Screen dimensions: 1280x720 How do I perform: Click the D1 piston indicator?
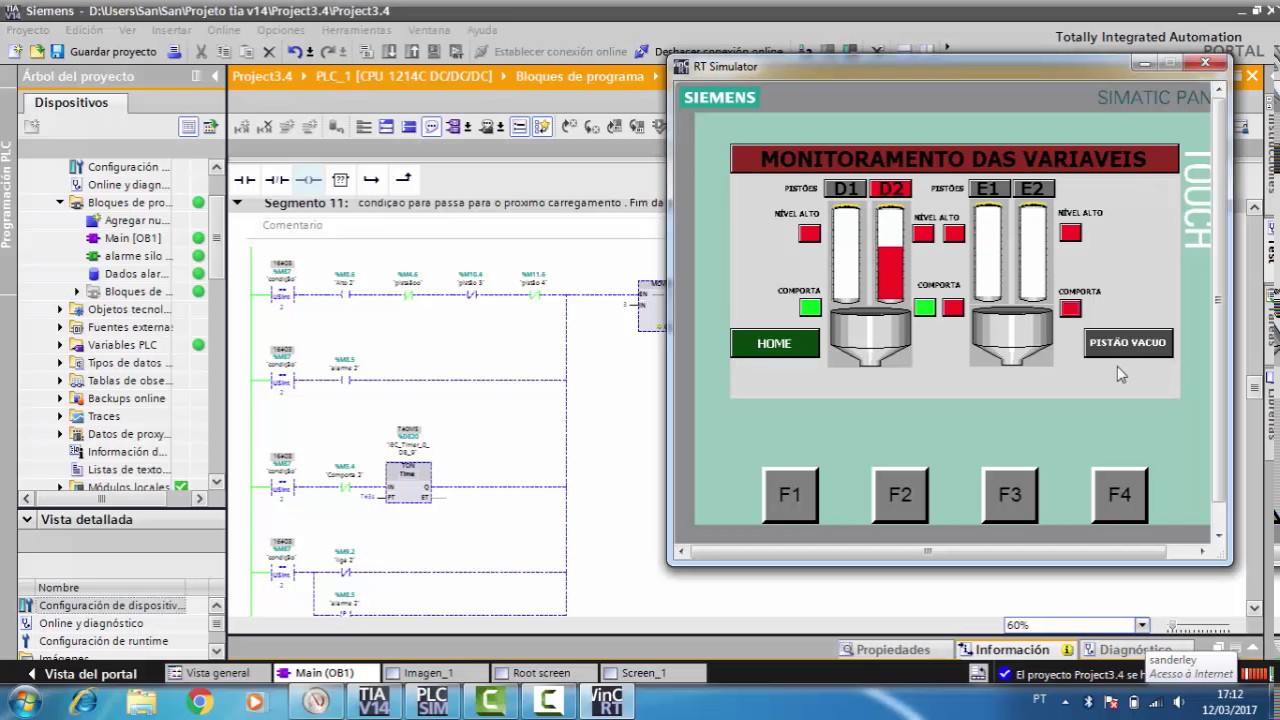tap(846, 189)
